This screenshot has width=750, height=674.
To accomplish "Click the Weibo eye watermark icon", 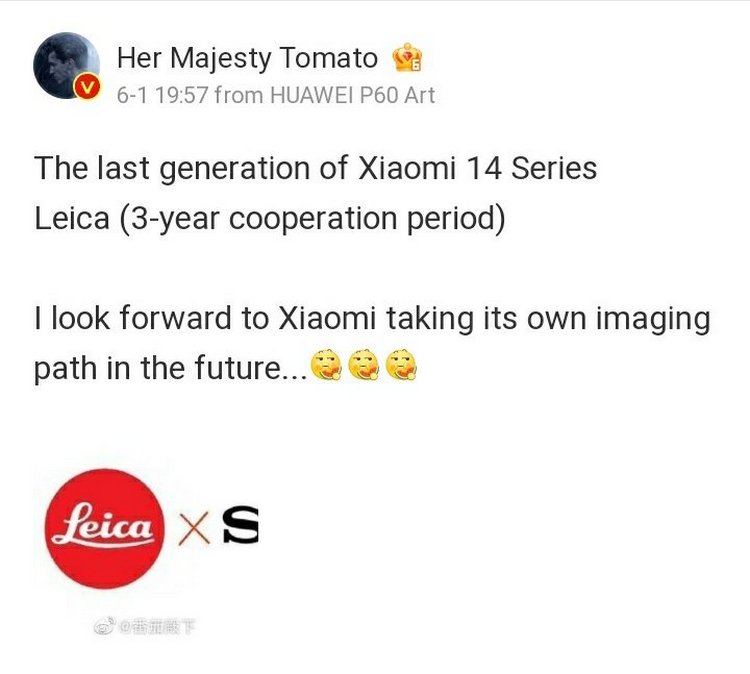I will (x=106, y=626).
